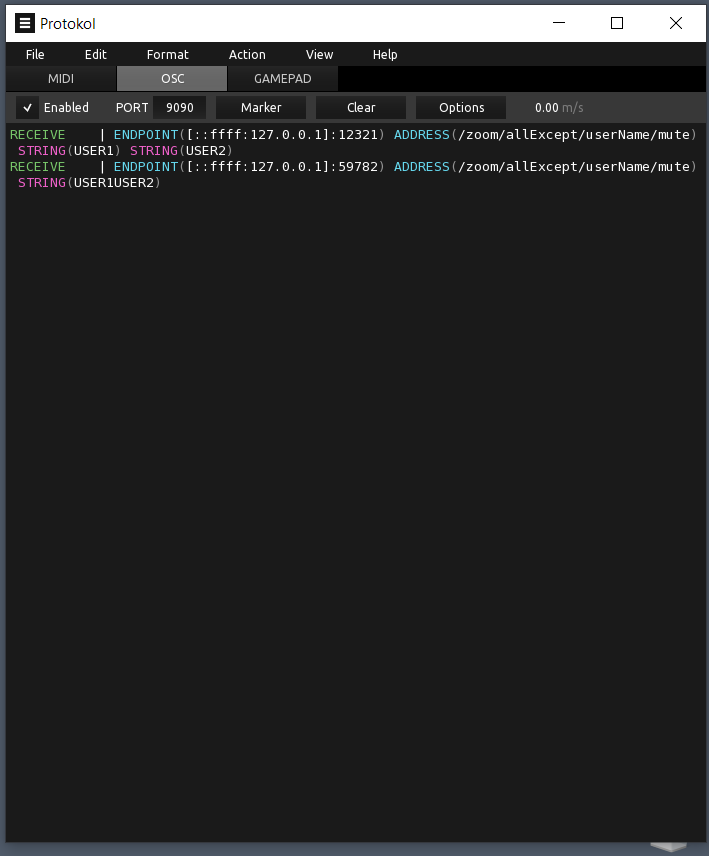
Task: Maximize the Protokol window
Action: tap(617, 23)
